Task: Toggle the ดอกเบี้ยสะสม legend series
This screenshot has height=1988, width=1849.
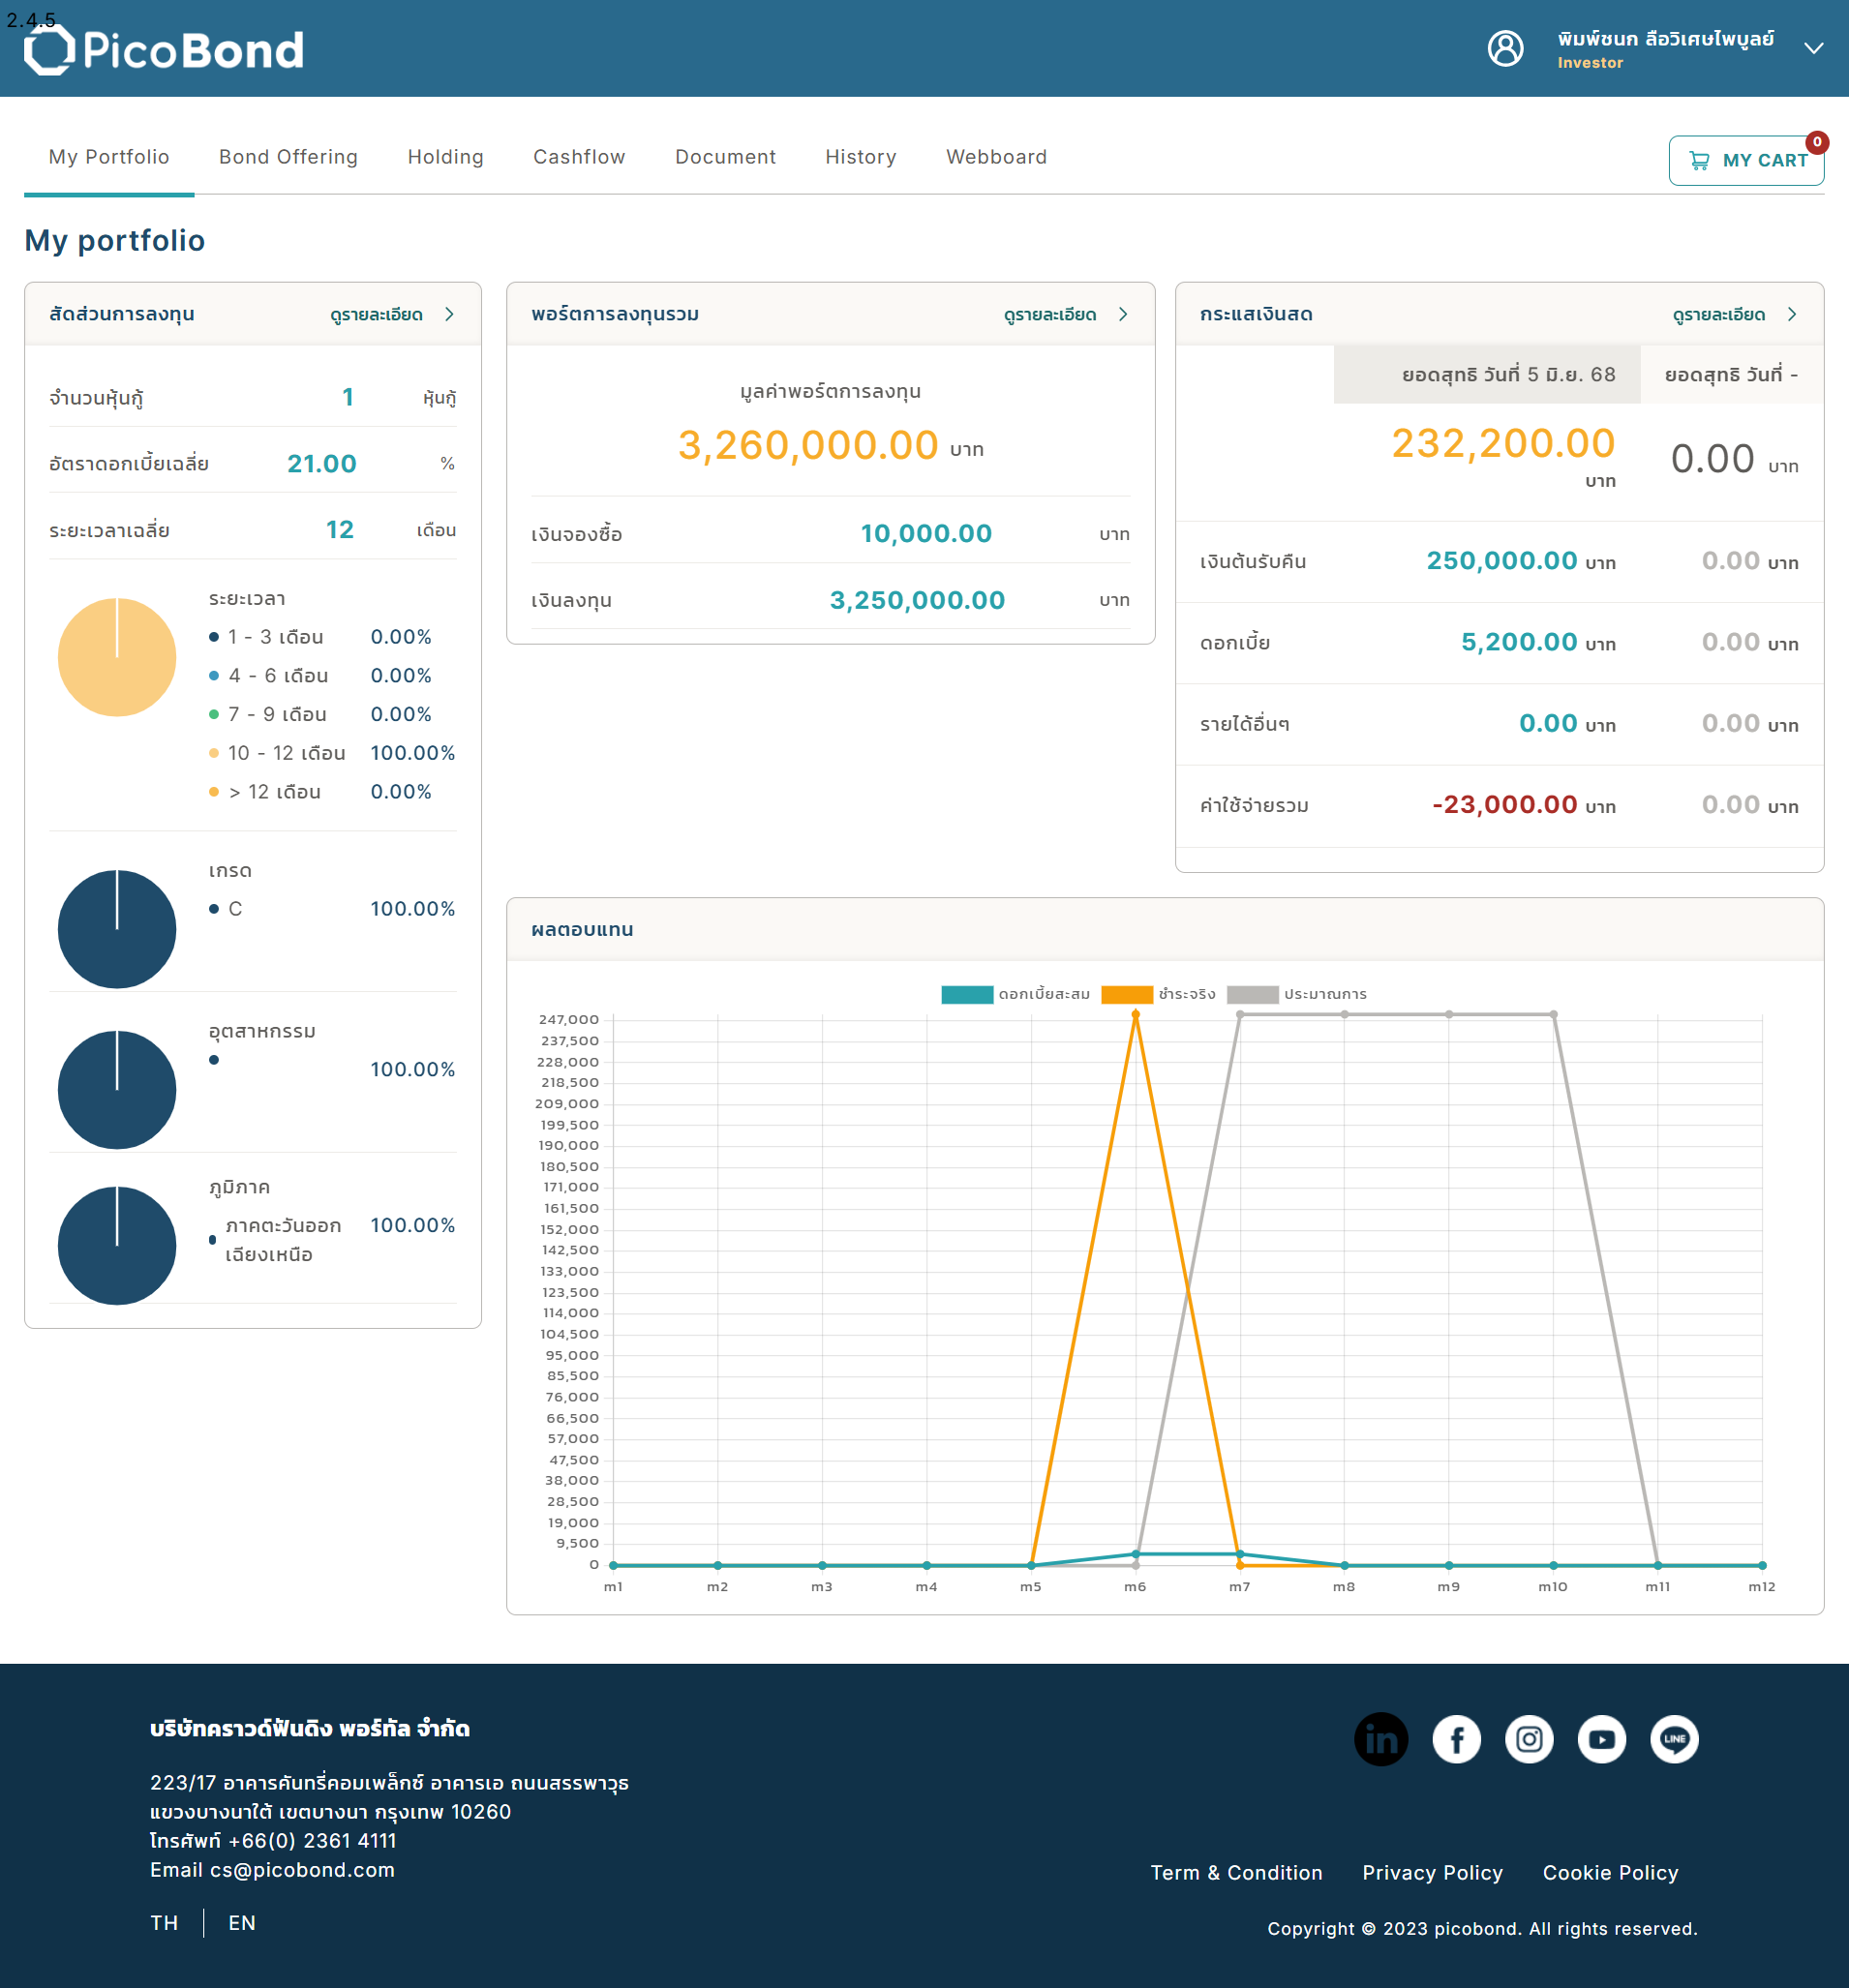Action: tap(1015, 994)
